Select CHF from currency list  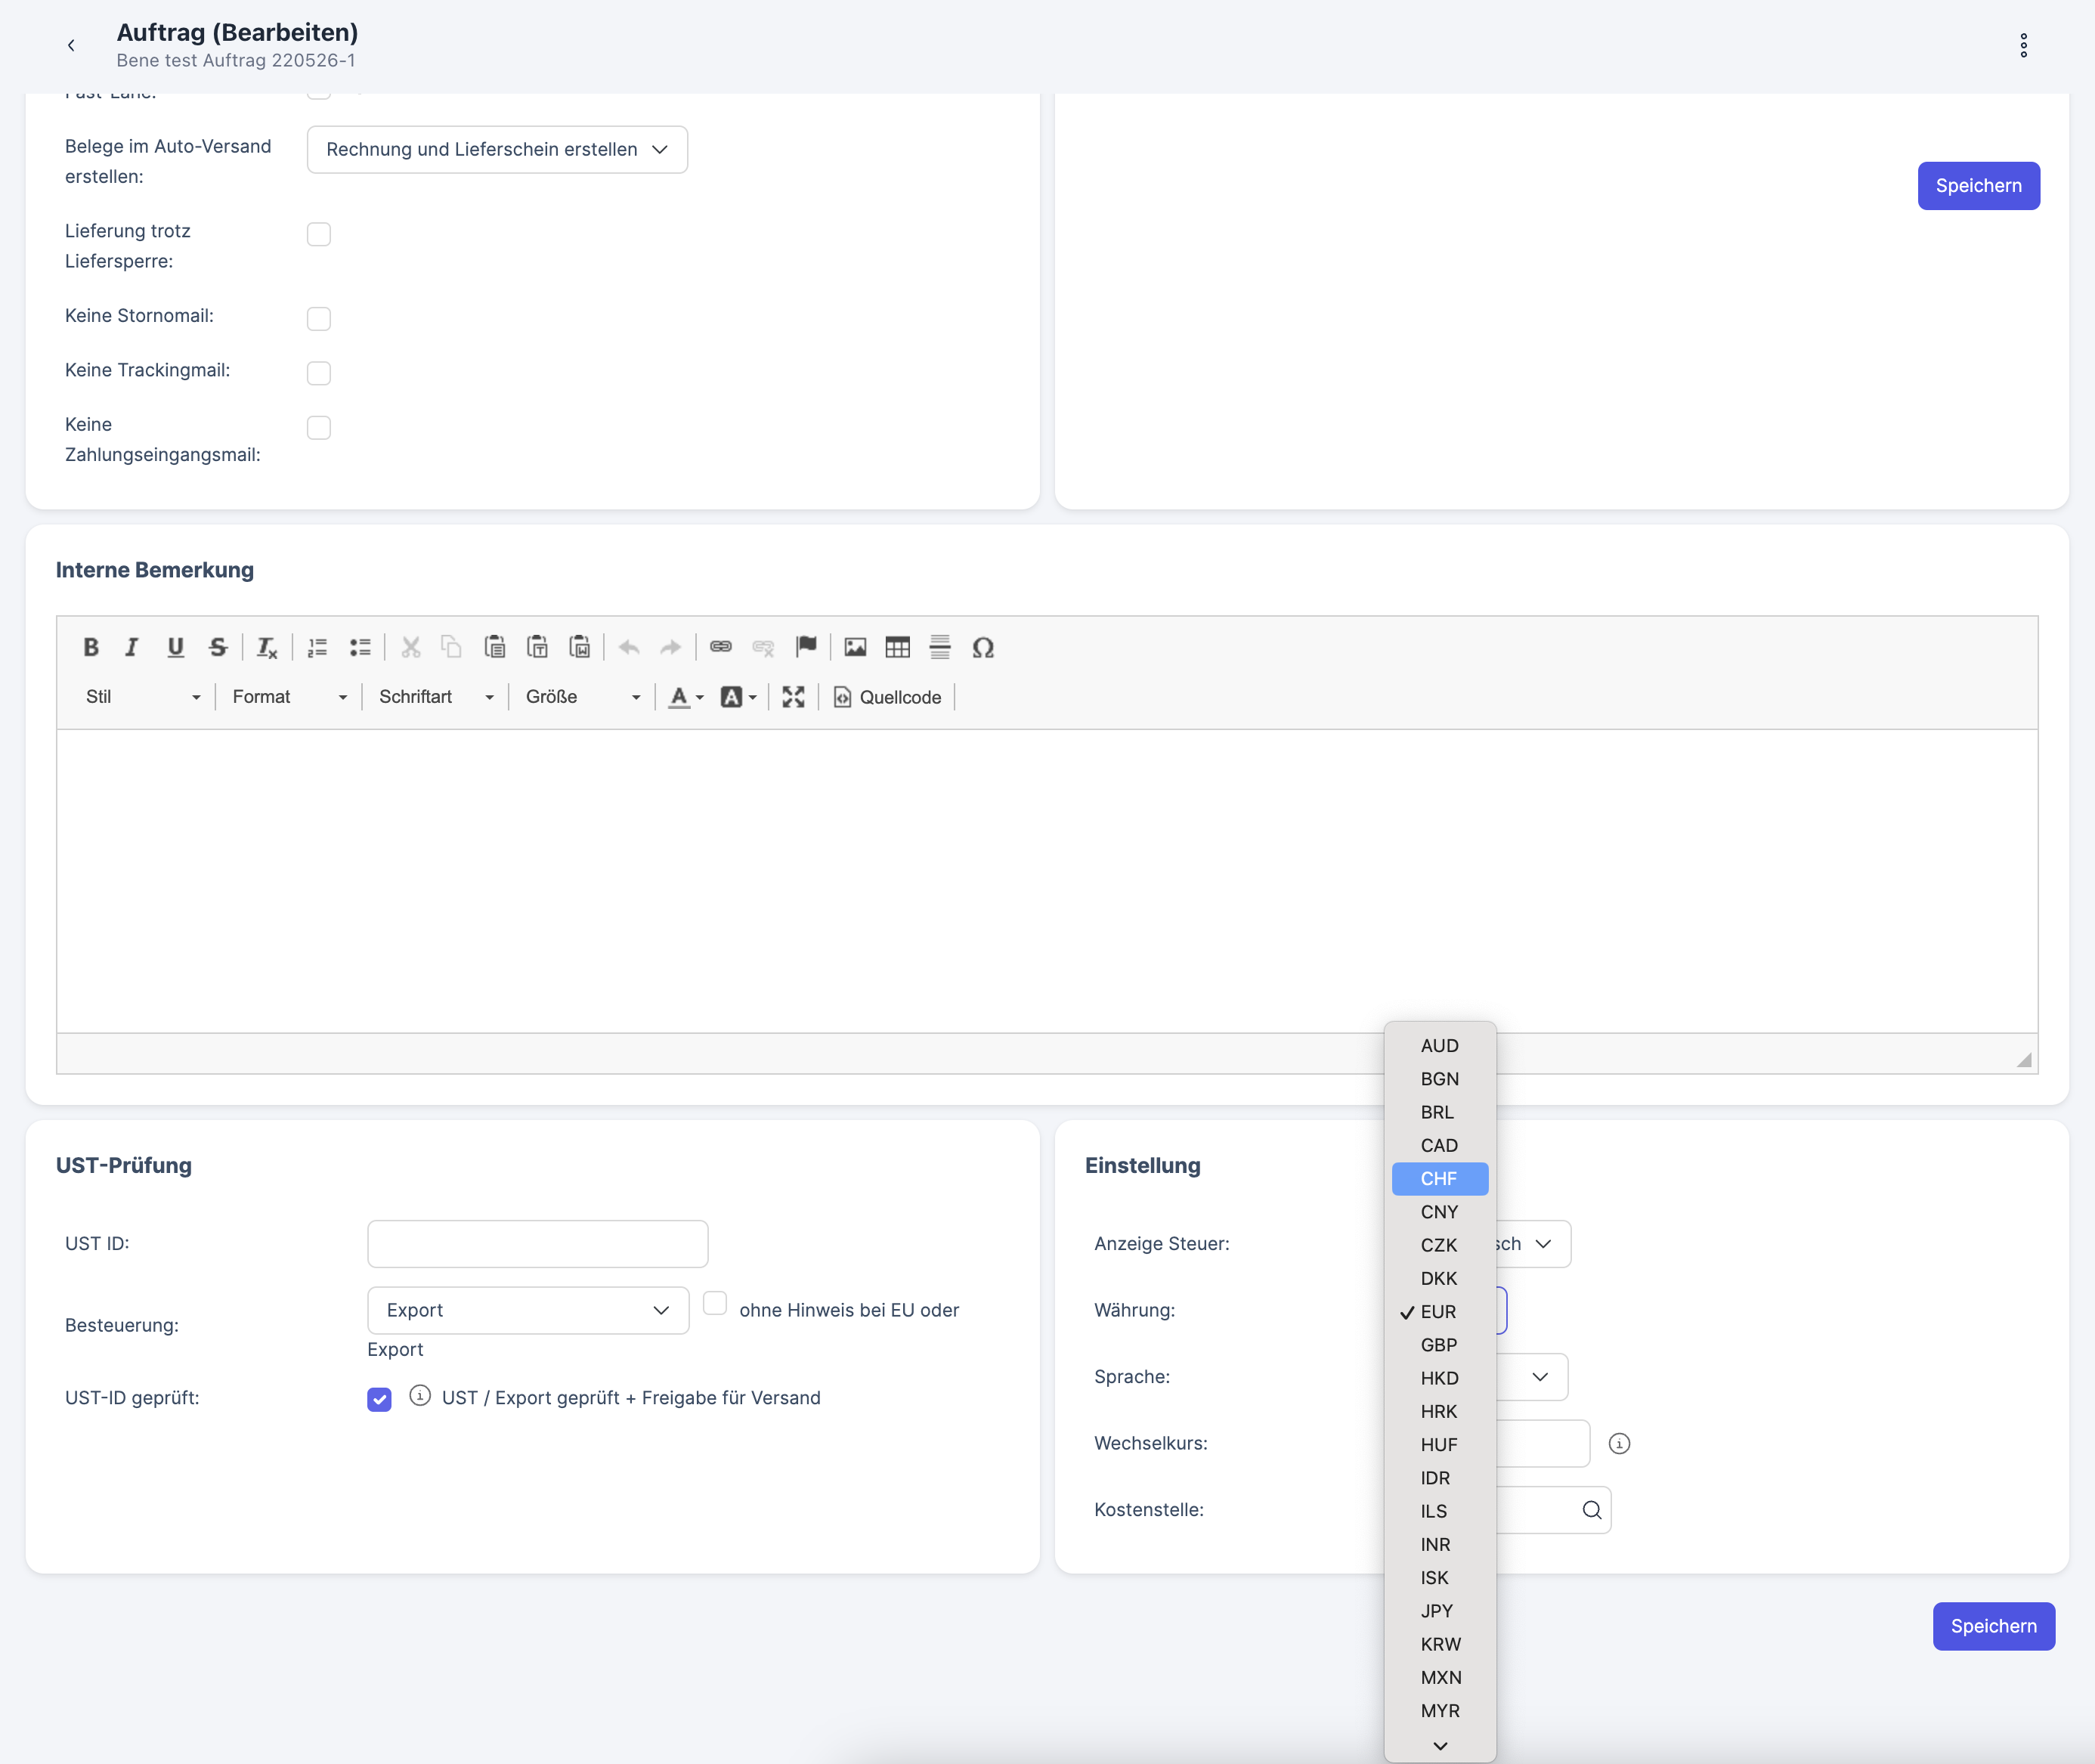coord(1439,1178)
